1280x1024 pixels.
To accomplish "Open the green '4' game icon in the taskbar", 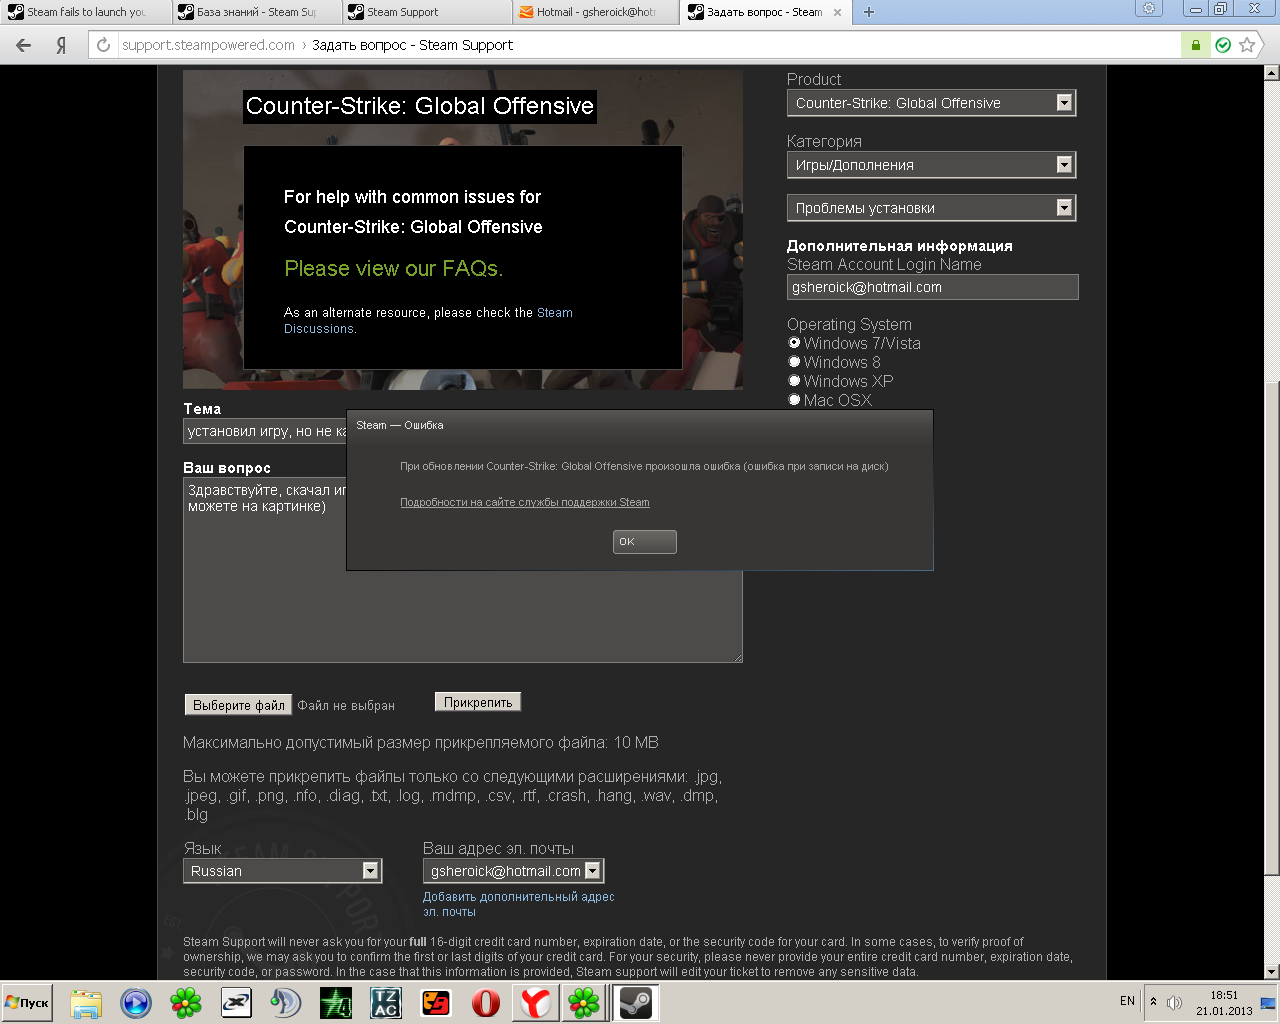I will pos(336,1002).
